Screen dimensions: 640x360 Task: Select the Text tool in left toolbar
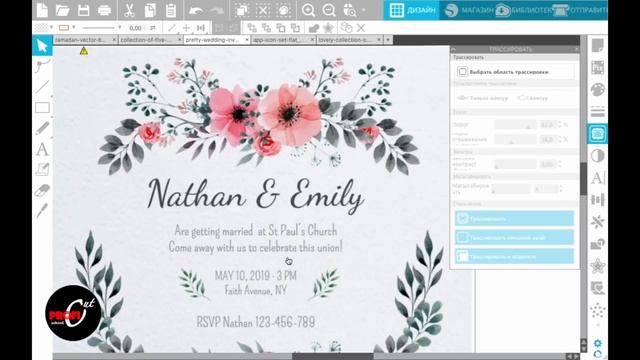coord(42,149)
